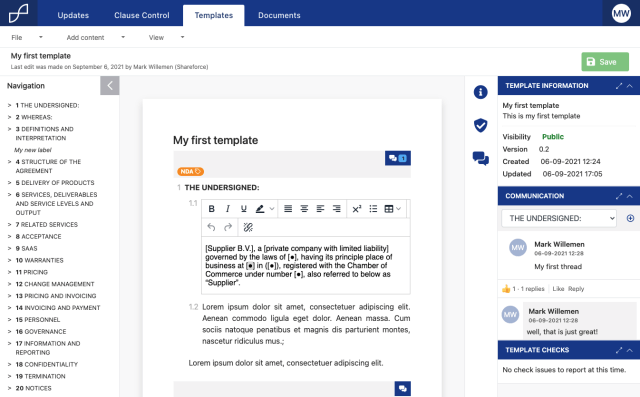The width and height of the screenshot is (640, 397).
Task: Click the Shareforce logo icon
Action: (x=19, y=13)
